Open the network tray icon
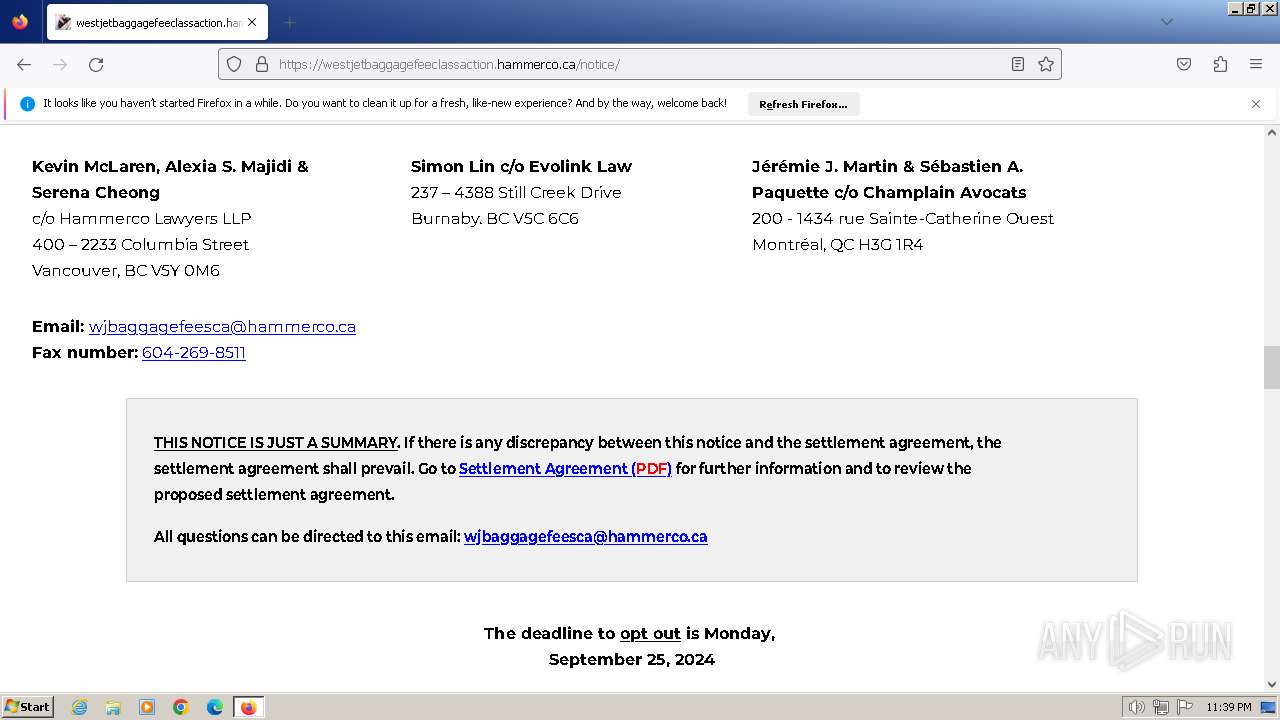 point(1161,707)
